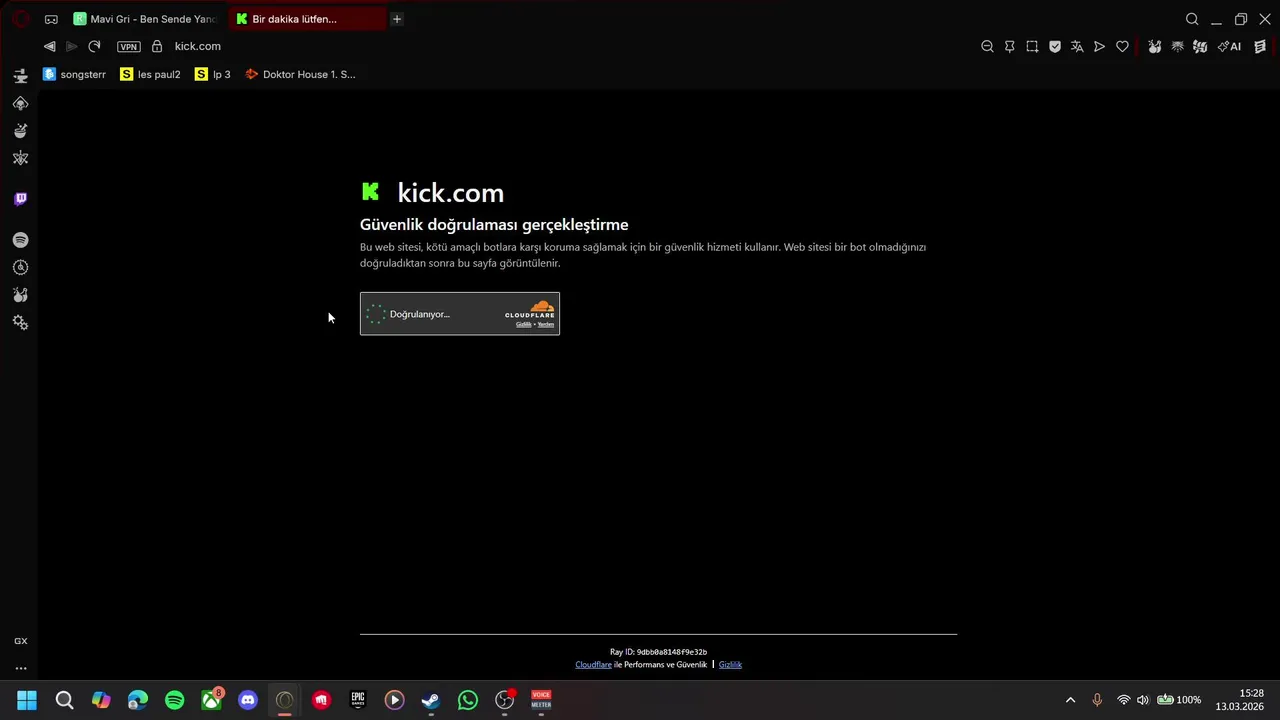Open the AI assistant button
This screenshot has height=720, width=1280.
[1229, 46]
